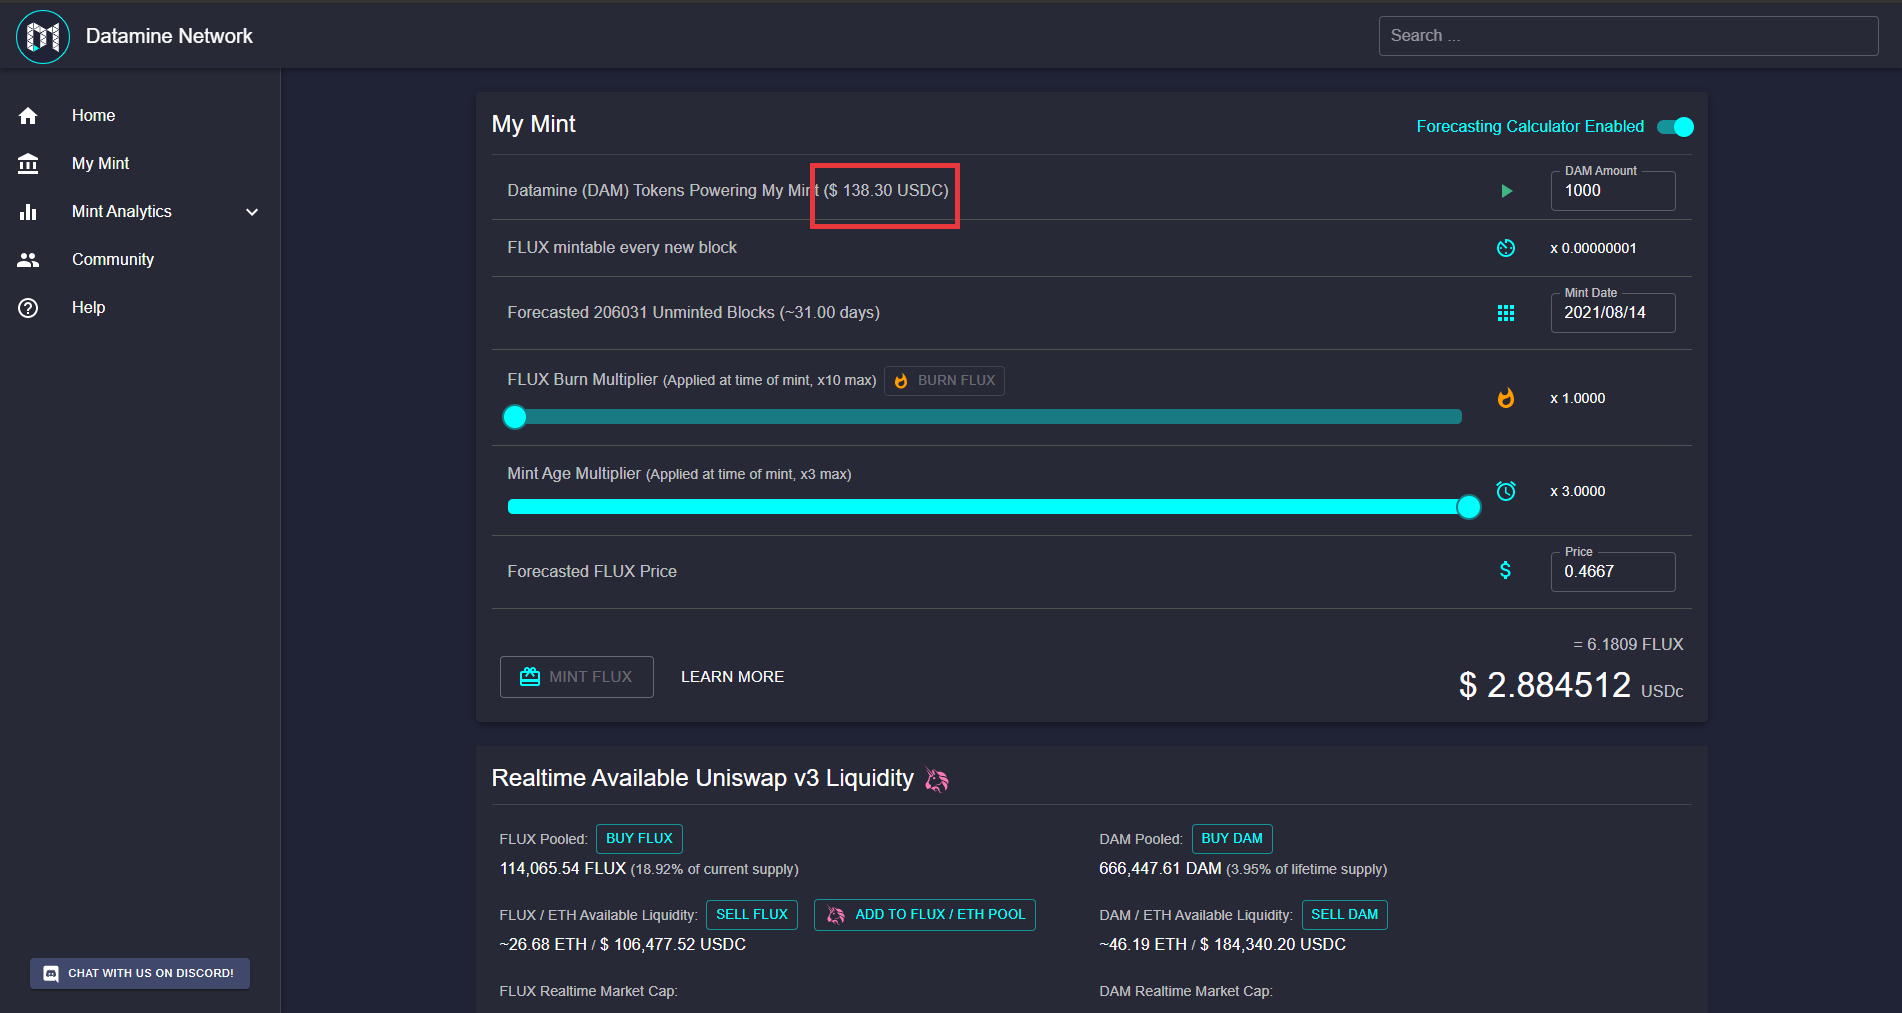Viewport: 1902px width, 1013px height.
Task: Expand the Mint Analytics submenu chevron
Action: coord(252,212)
